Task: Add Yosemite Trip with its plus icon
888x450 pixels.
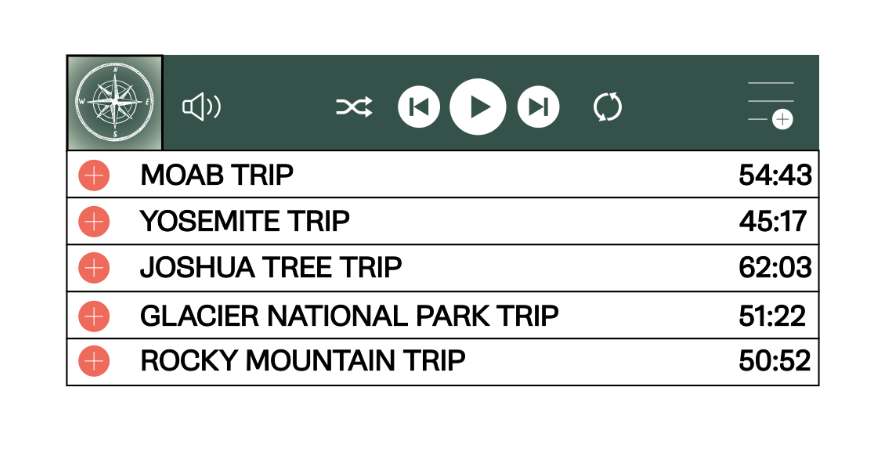Action: (94, 221)
